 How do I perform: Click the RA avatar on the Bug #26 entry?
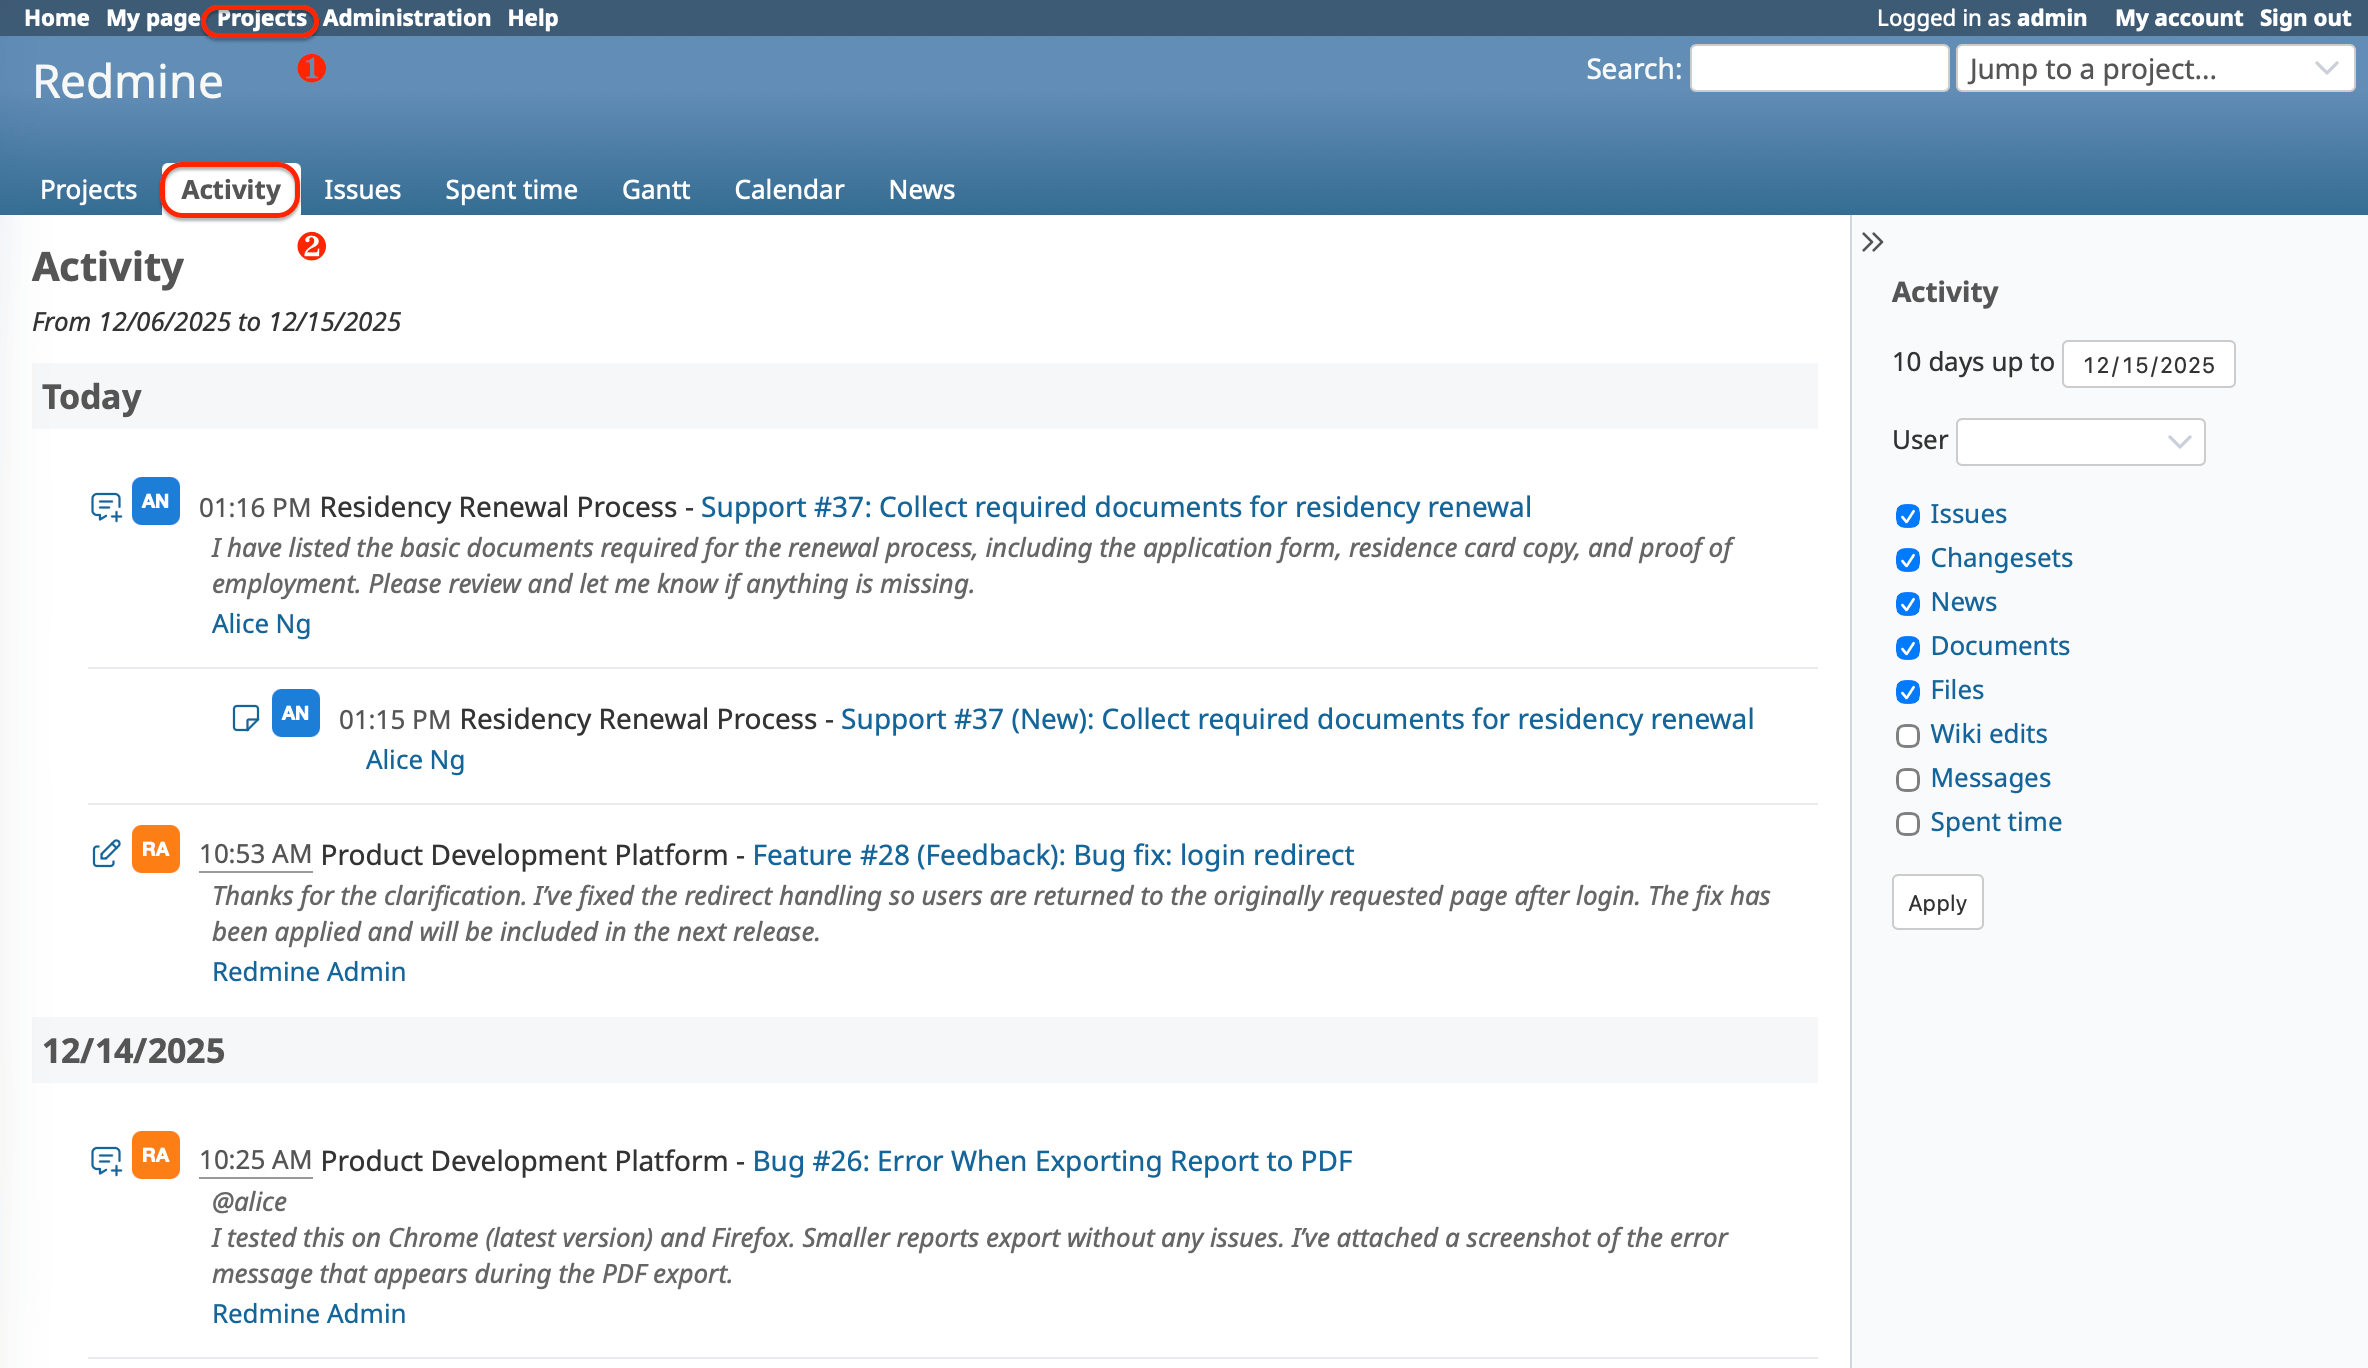156,1155
